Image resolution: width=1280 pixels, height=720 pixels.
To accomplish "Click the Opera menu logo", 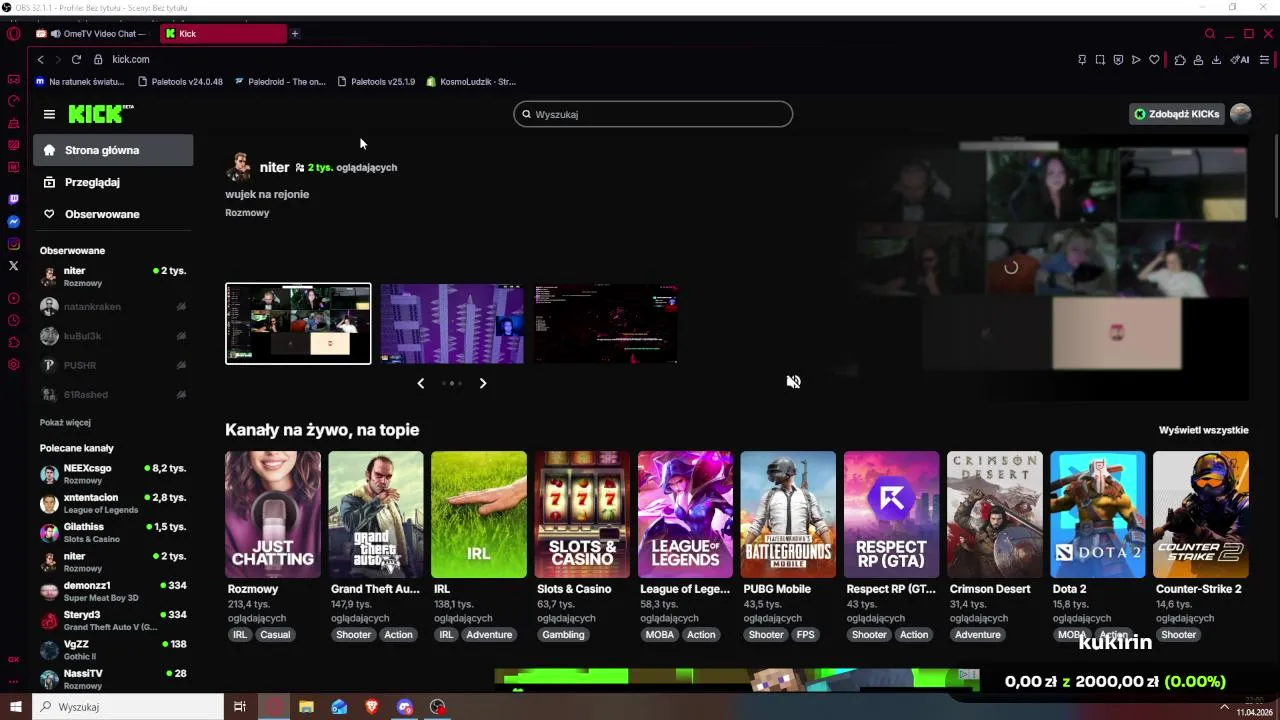I will 13,33.
